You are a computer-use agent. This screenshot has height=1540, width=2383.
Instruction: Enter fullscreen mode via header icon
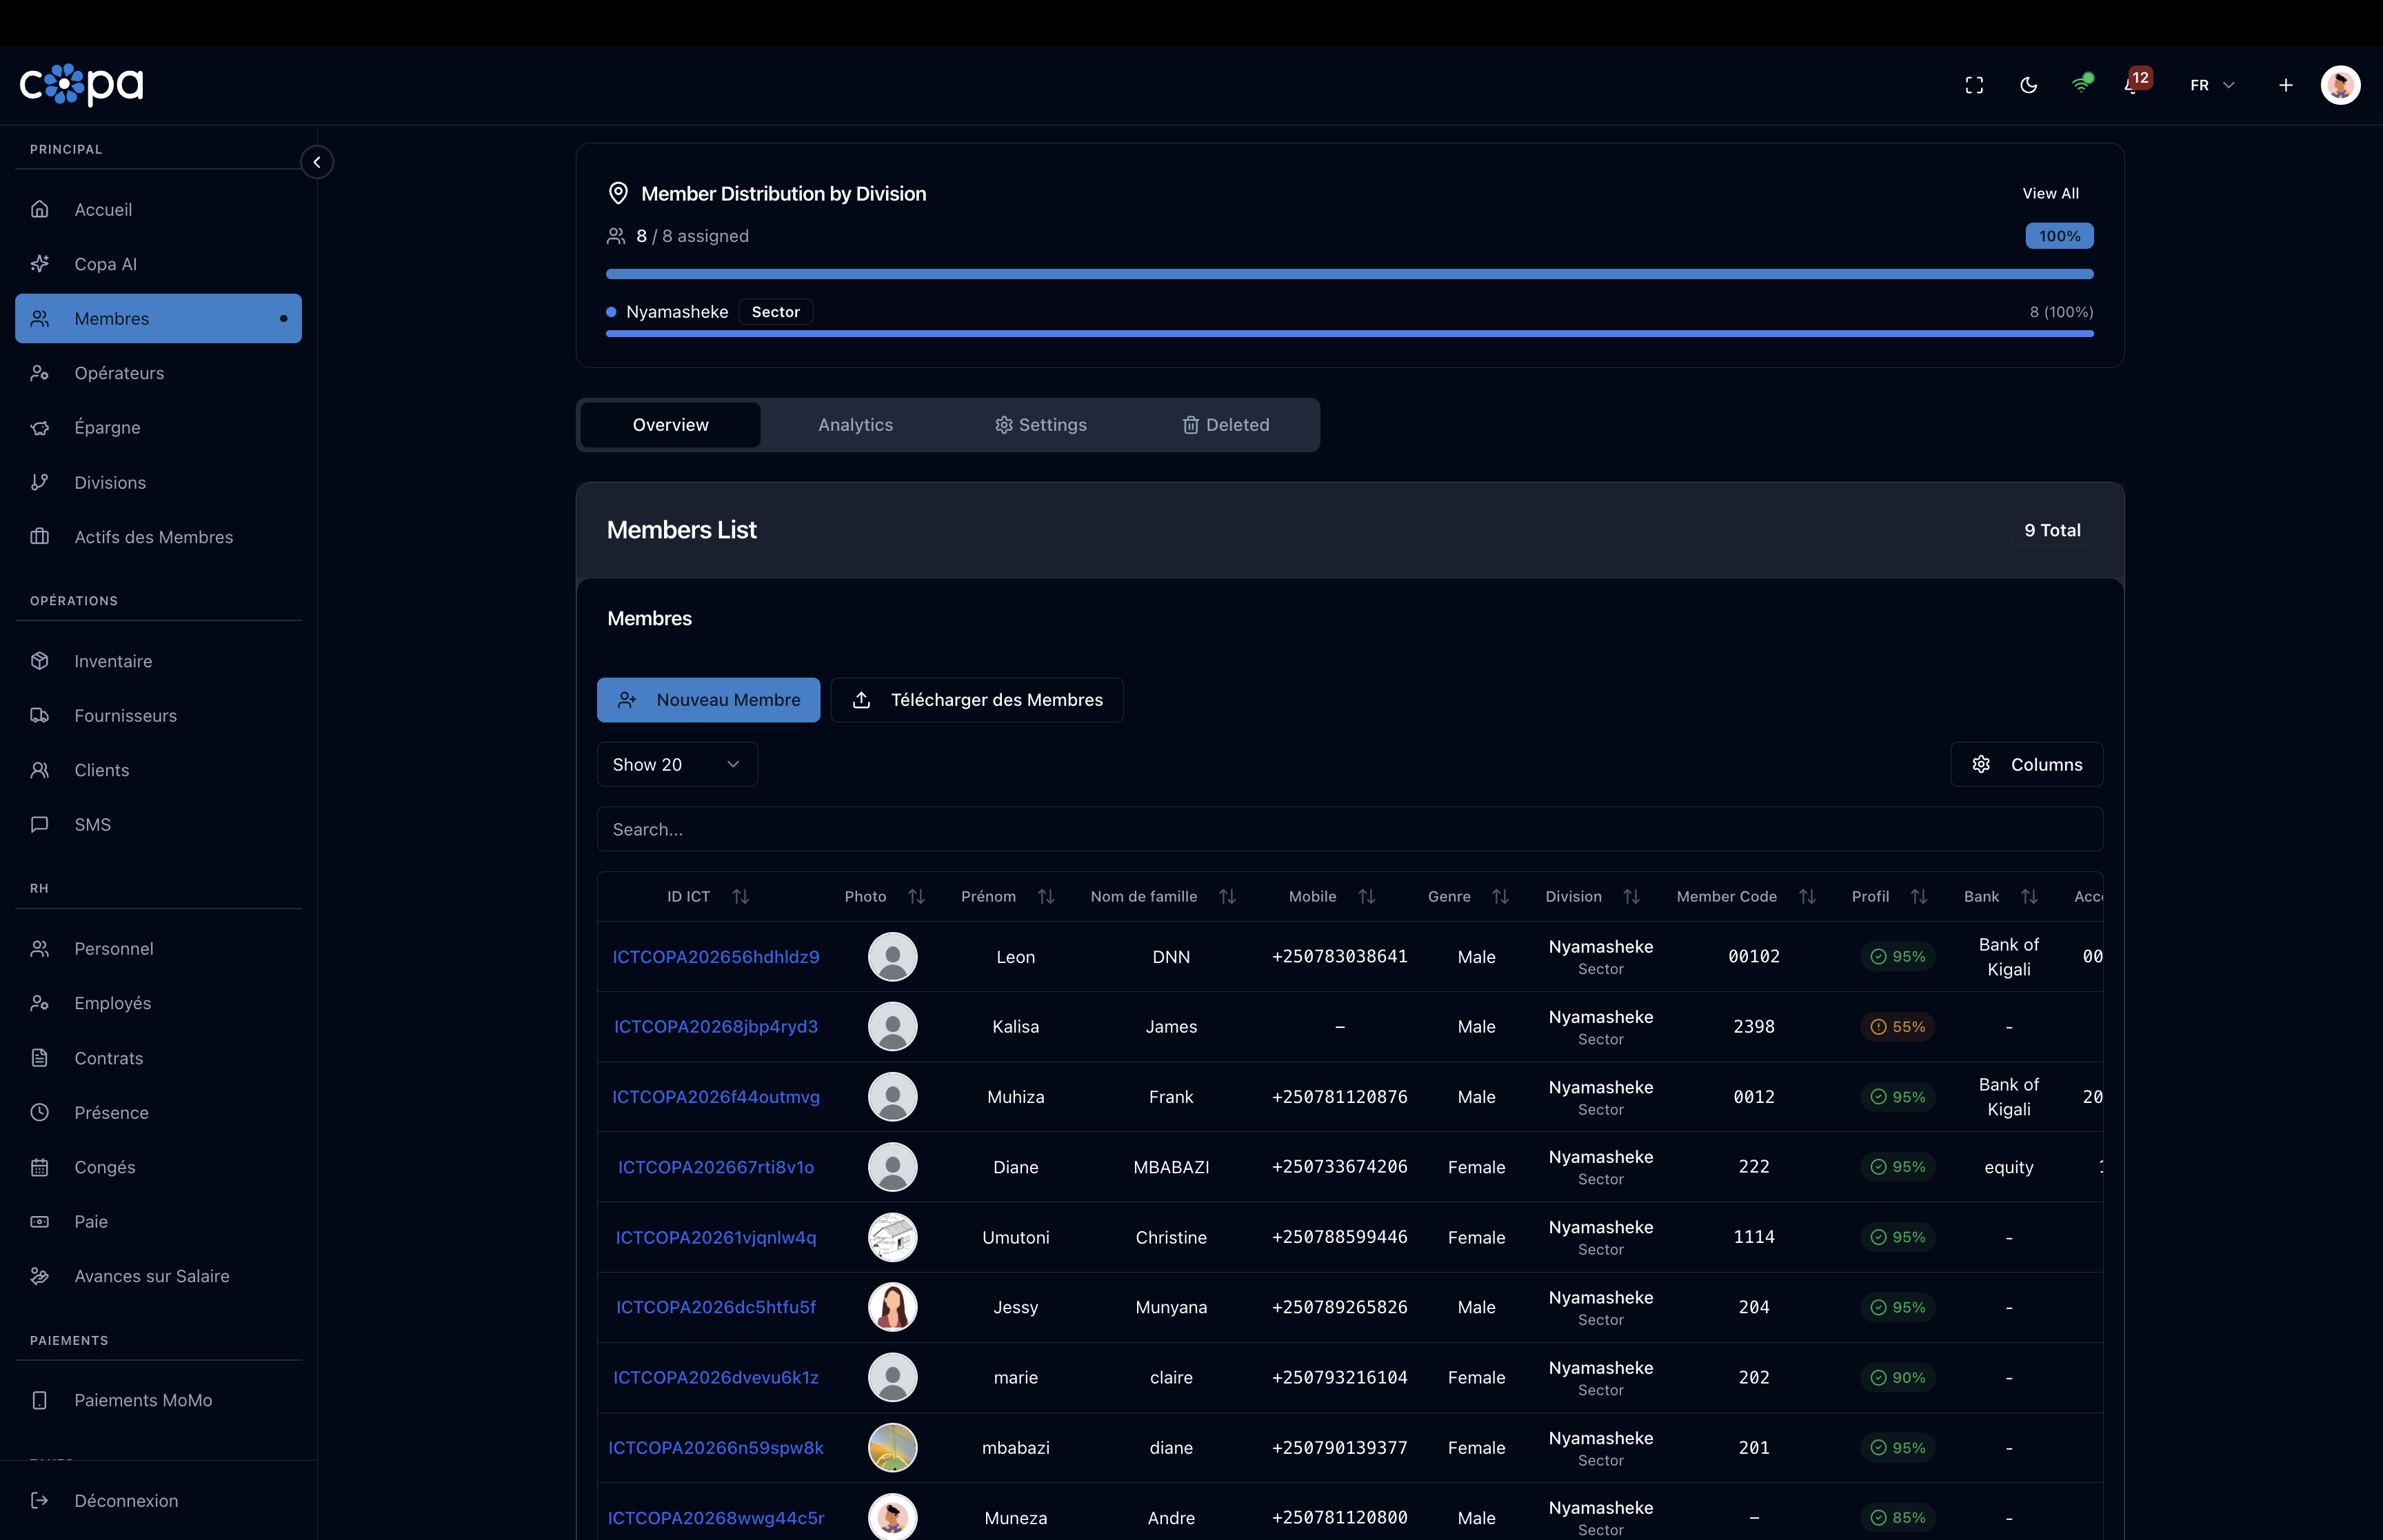[x=1973, y=85]
